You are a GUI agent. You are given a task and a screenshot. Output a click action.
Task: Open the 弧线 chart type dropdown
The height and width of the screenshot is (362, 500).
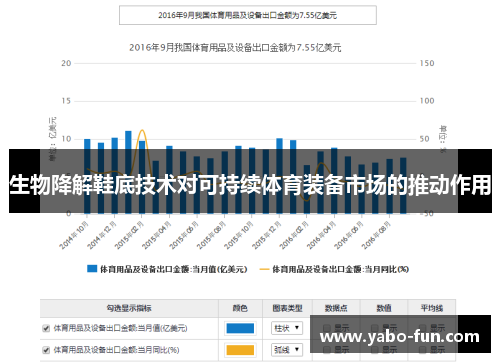287,350
